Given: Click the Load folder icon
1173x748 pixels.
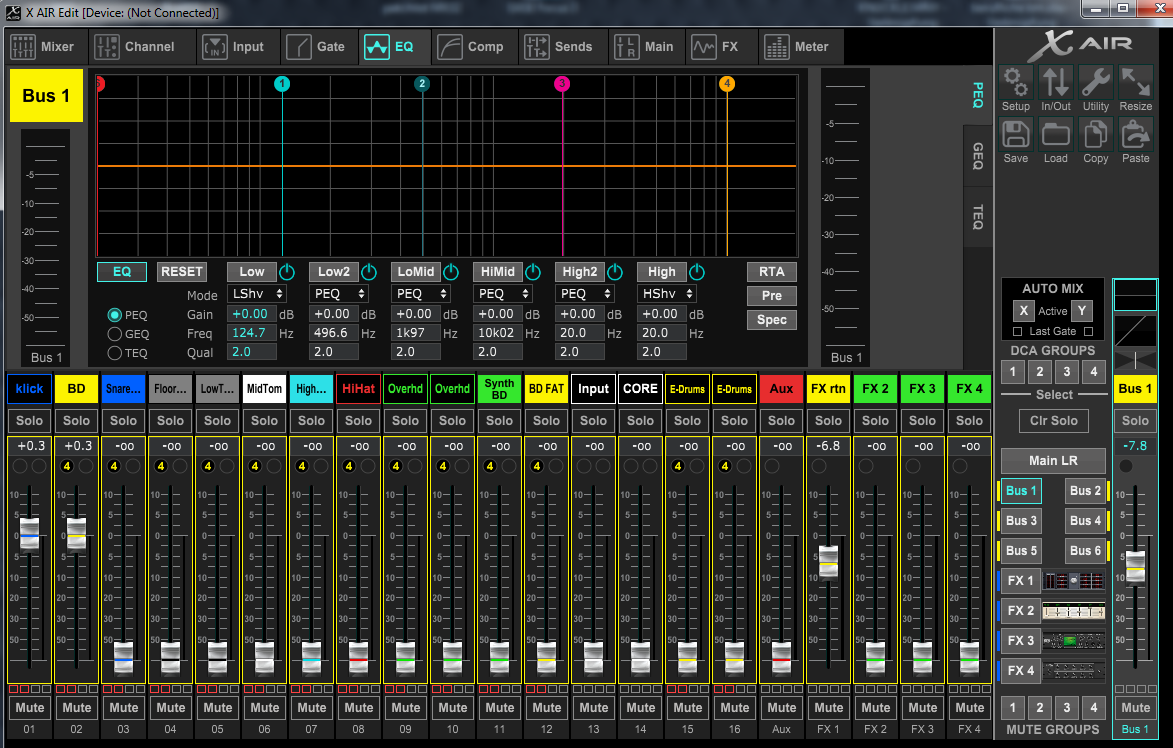Looking at the screenshot, I should (x=1056, y=135).
